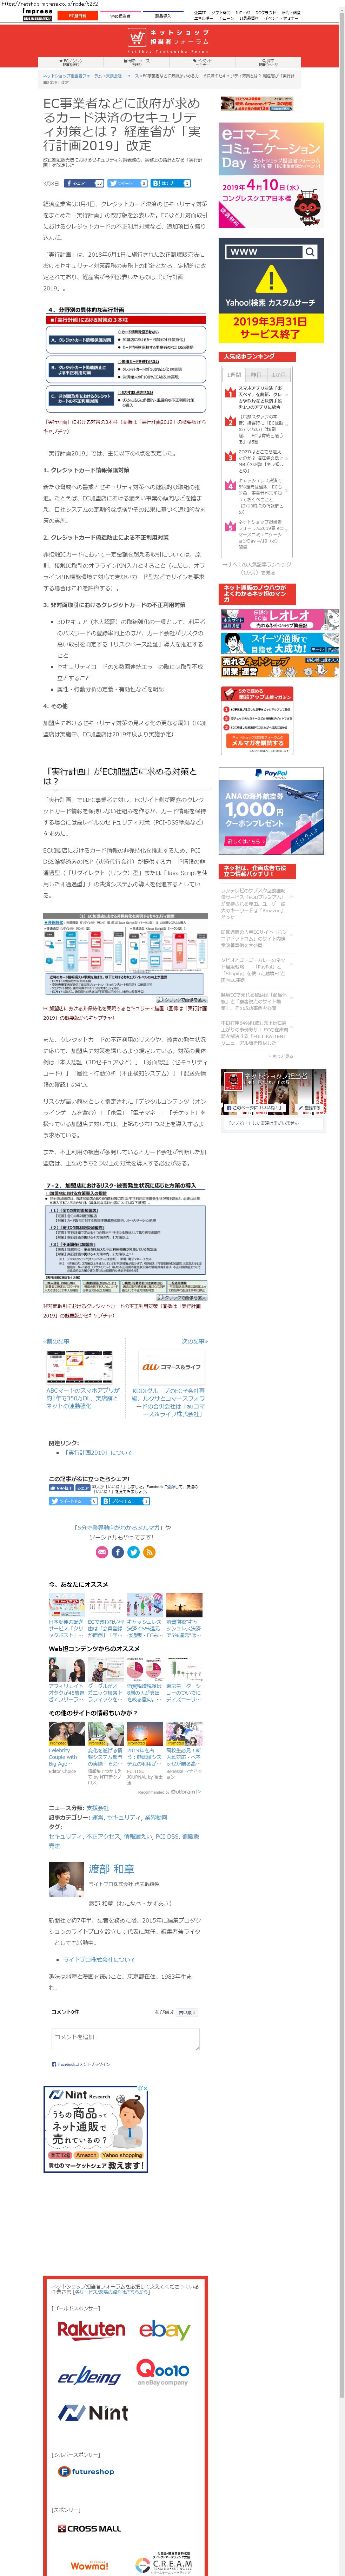
Task: Click in the Yahoo! custom search input
Action: [264, 252]
